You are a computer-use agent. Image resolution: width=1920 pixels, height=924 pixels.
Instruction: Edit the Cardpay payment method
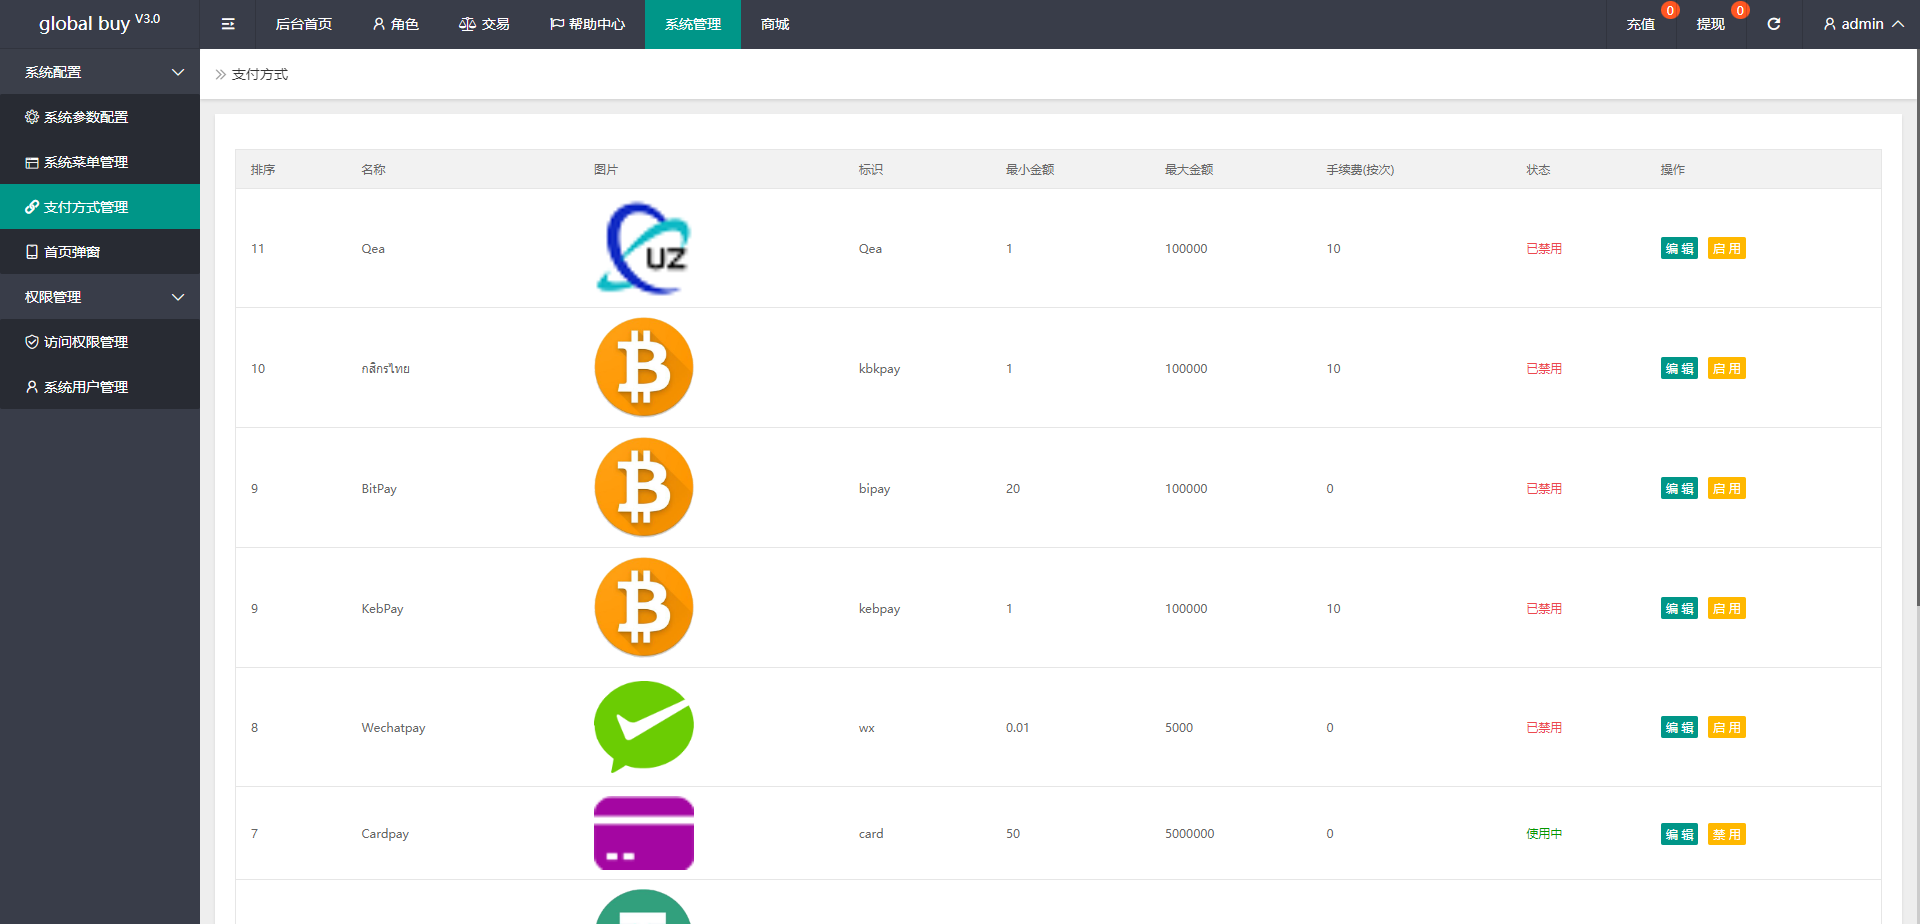coord(1679,834)
